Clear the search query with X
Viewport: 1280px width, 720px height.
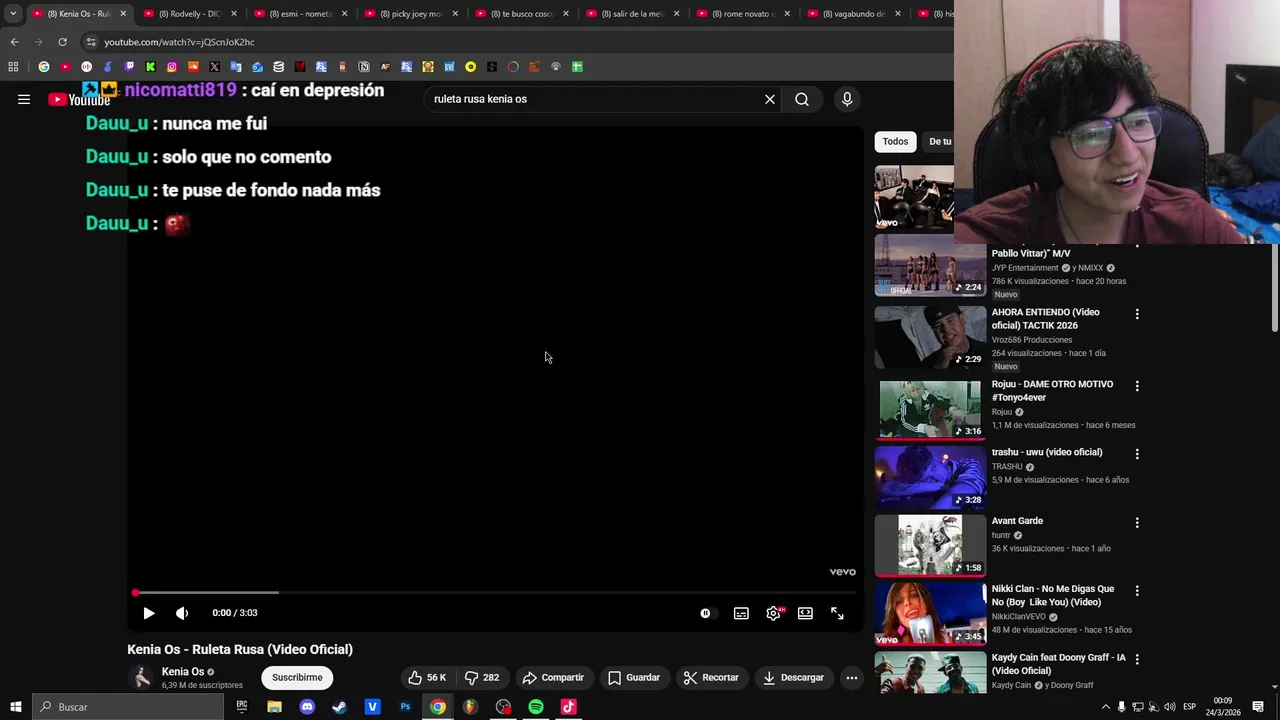(770, 99)
